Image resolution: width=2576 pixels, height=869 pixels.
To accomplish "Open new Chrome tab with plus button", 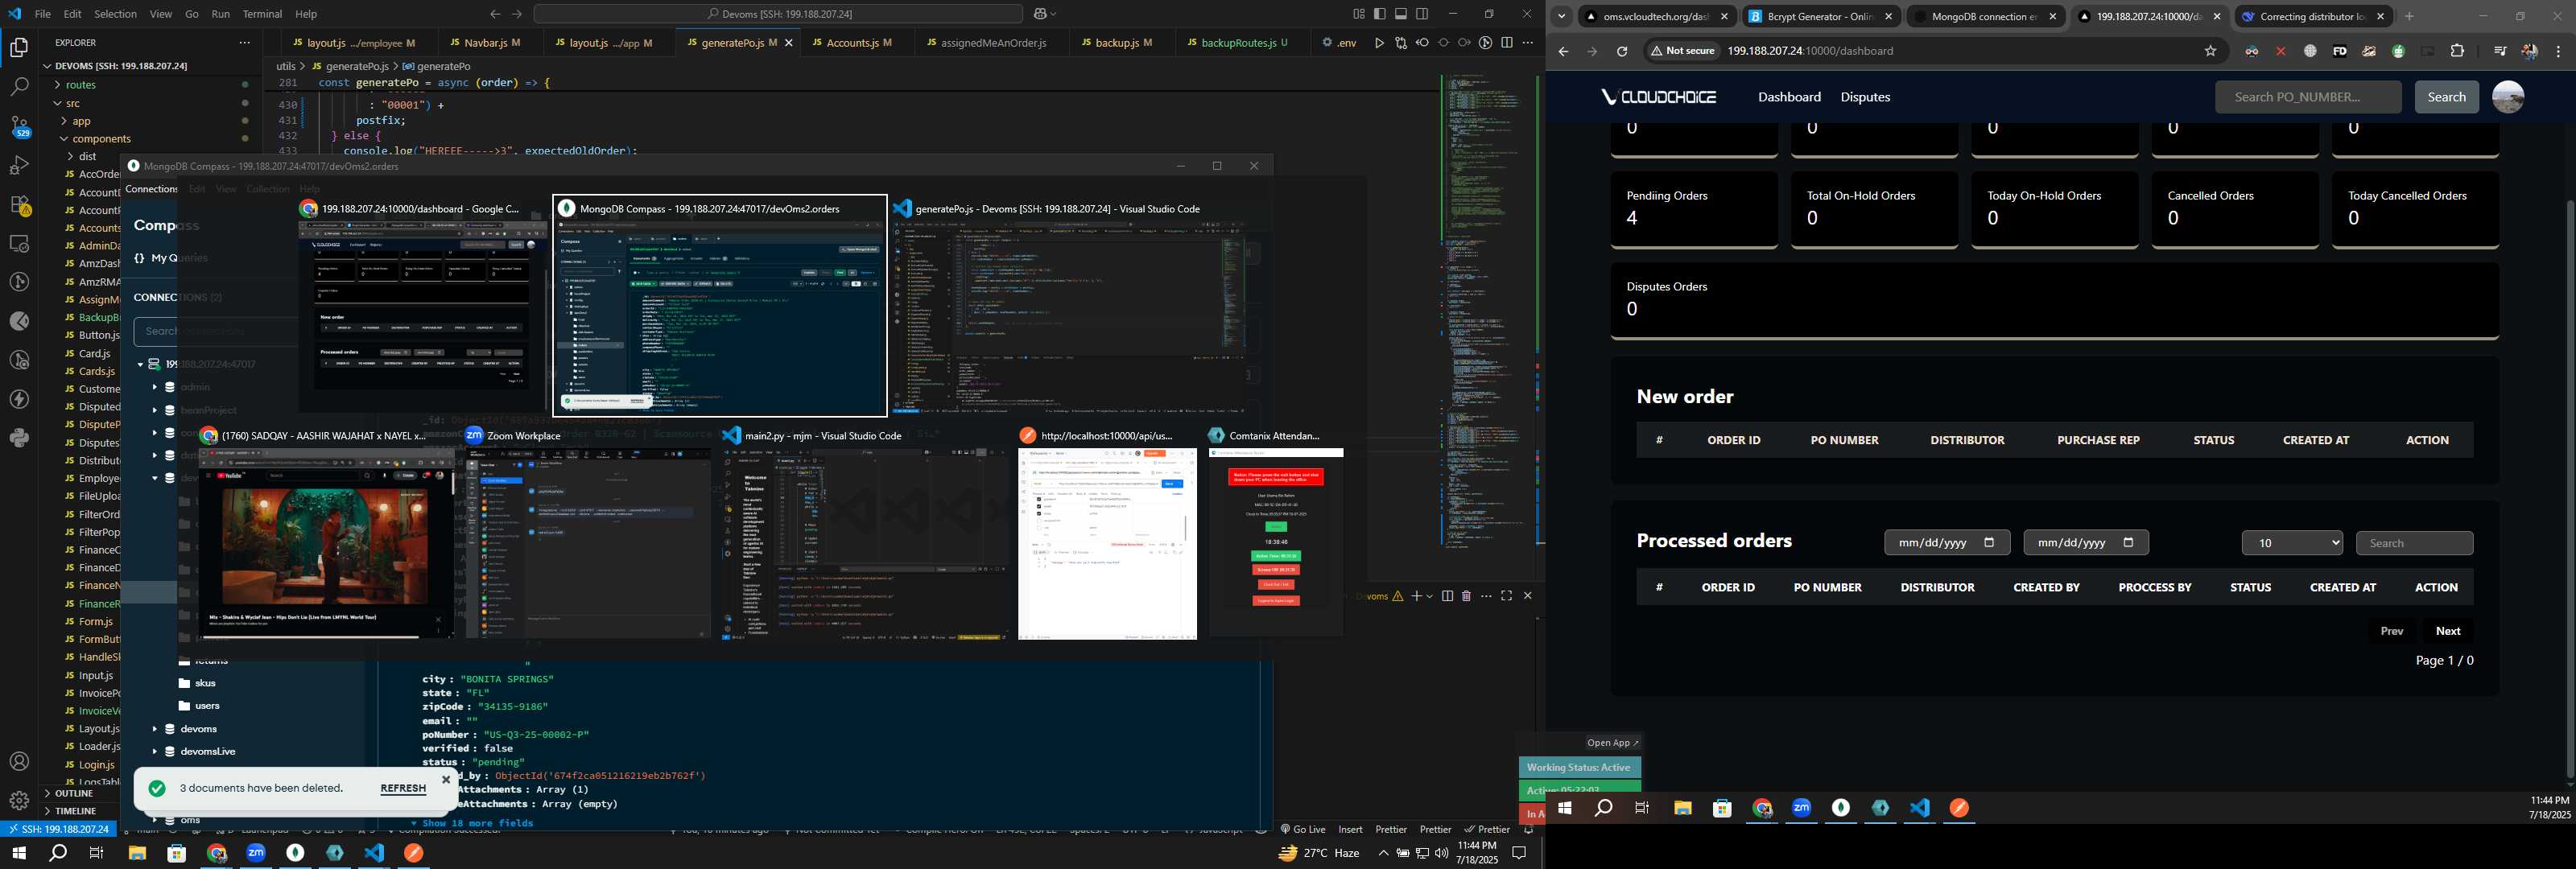I will click(2408, 16).
